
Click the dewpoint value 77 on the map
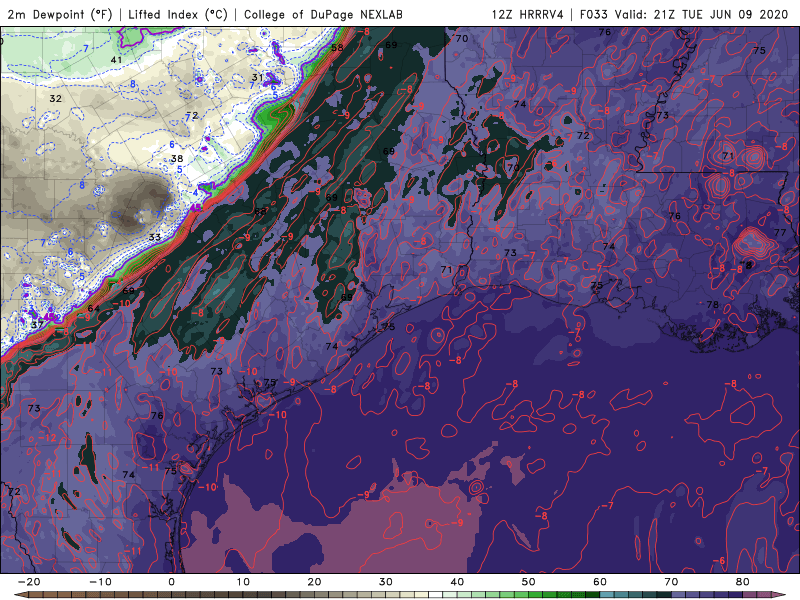click(780, 232)
